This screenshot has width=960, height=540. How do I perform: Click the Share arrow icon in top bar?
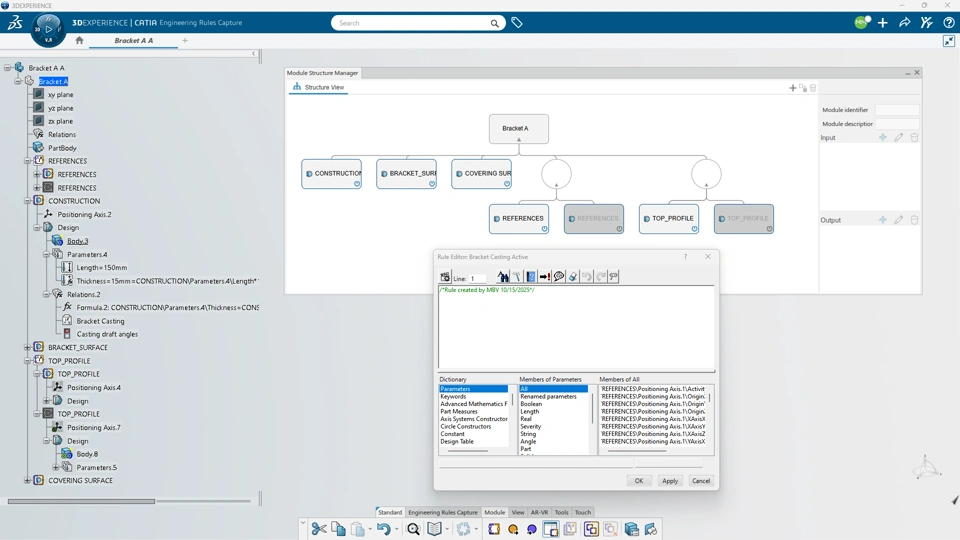point(904,23)
